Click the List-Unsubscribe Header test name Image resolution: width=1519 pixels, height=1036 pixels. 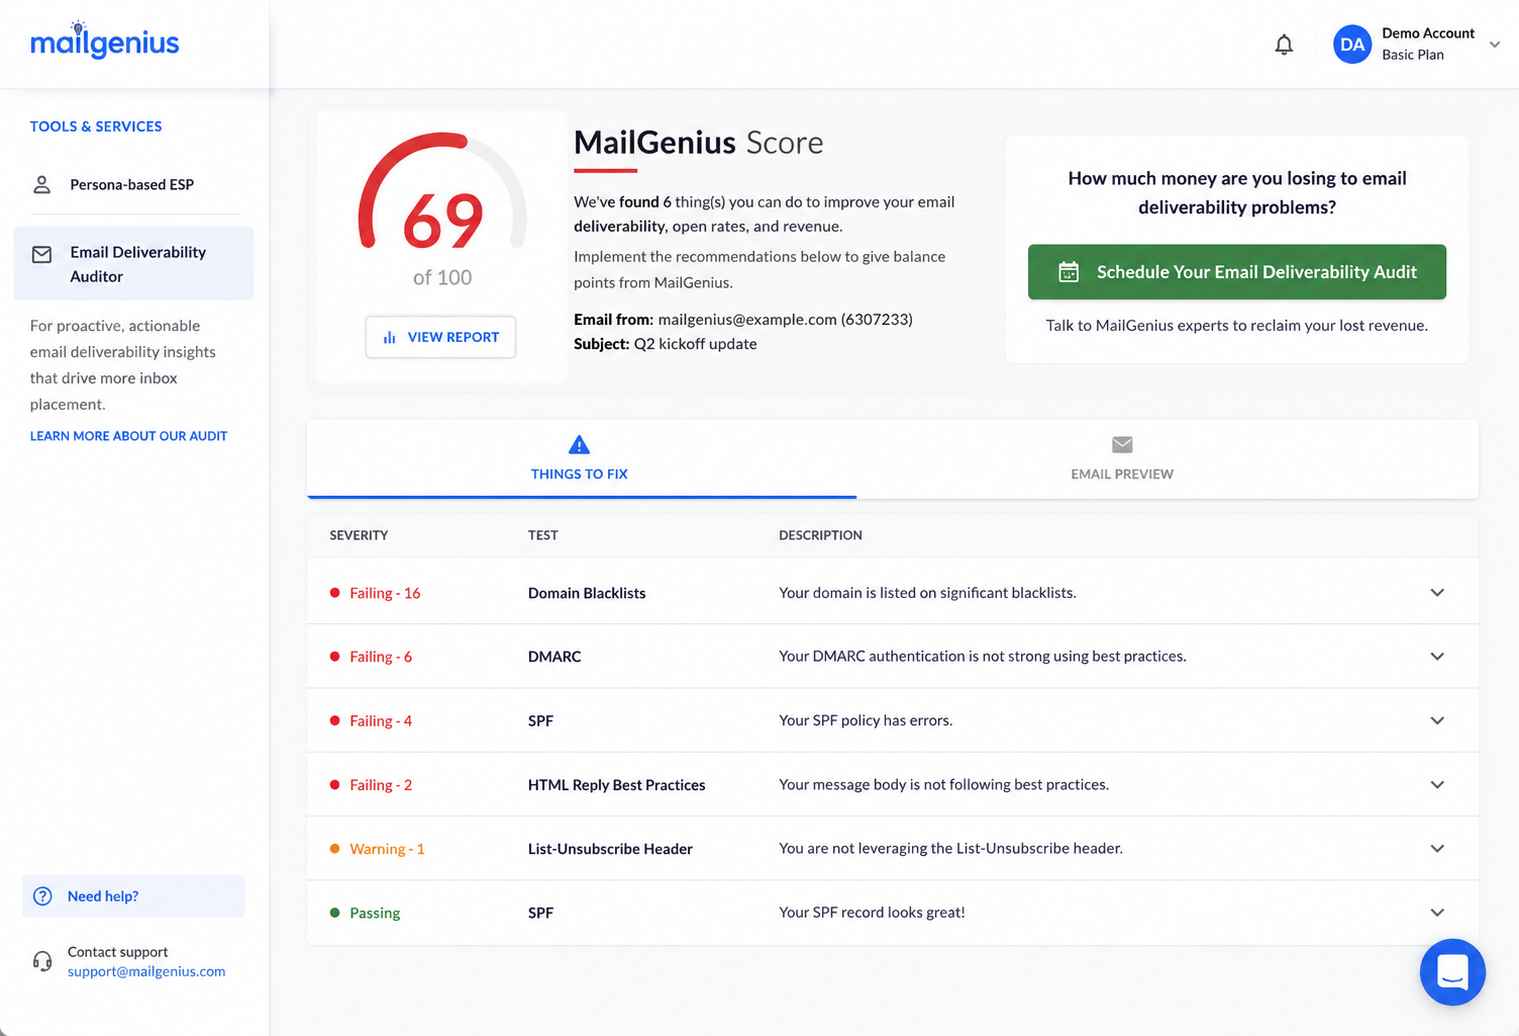click(x=610, y=849)
